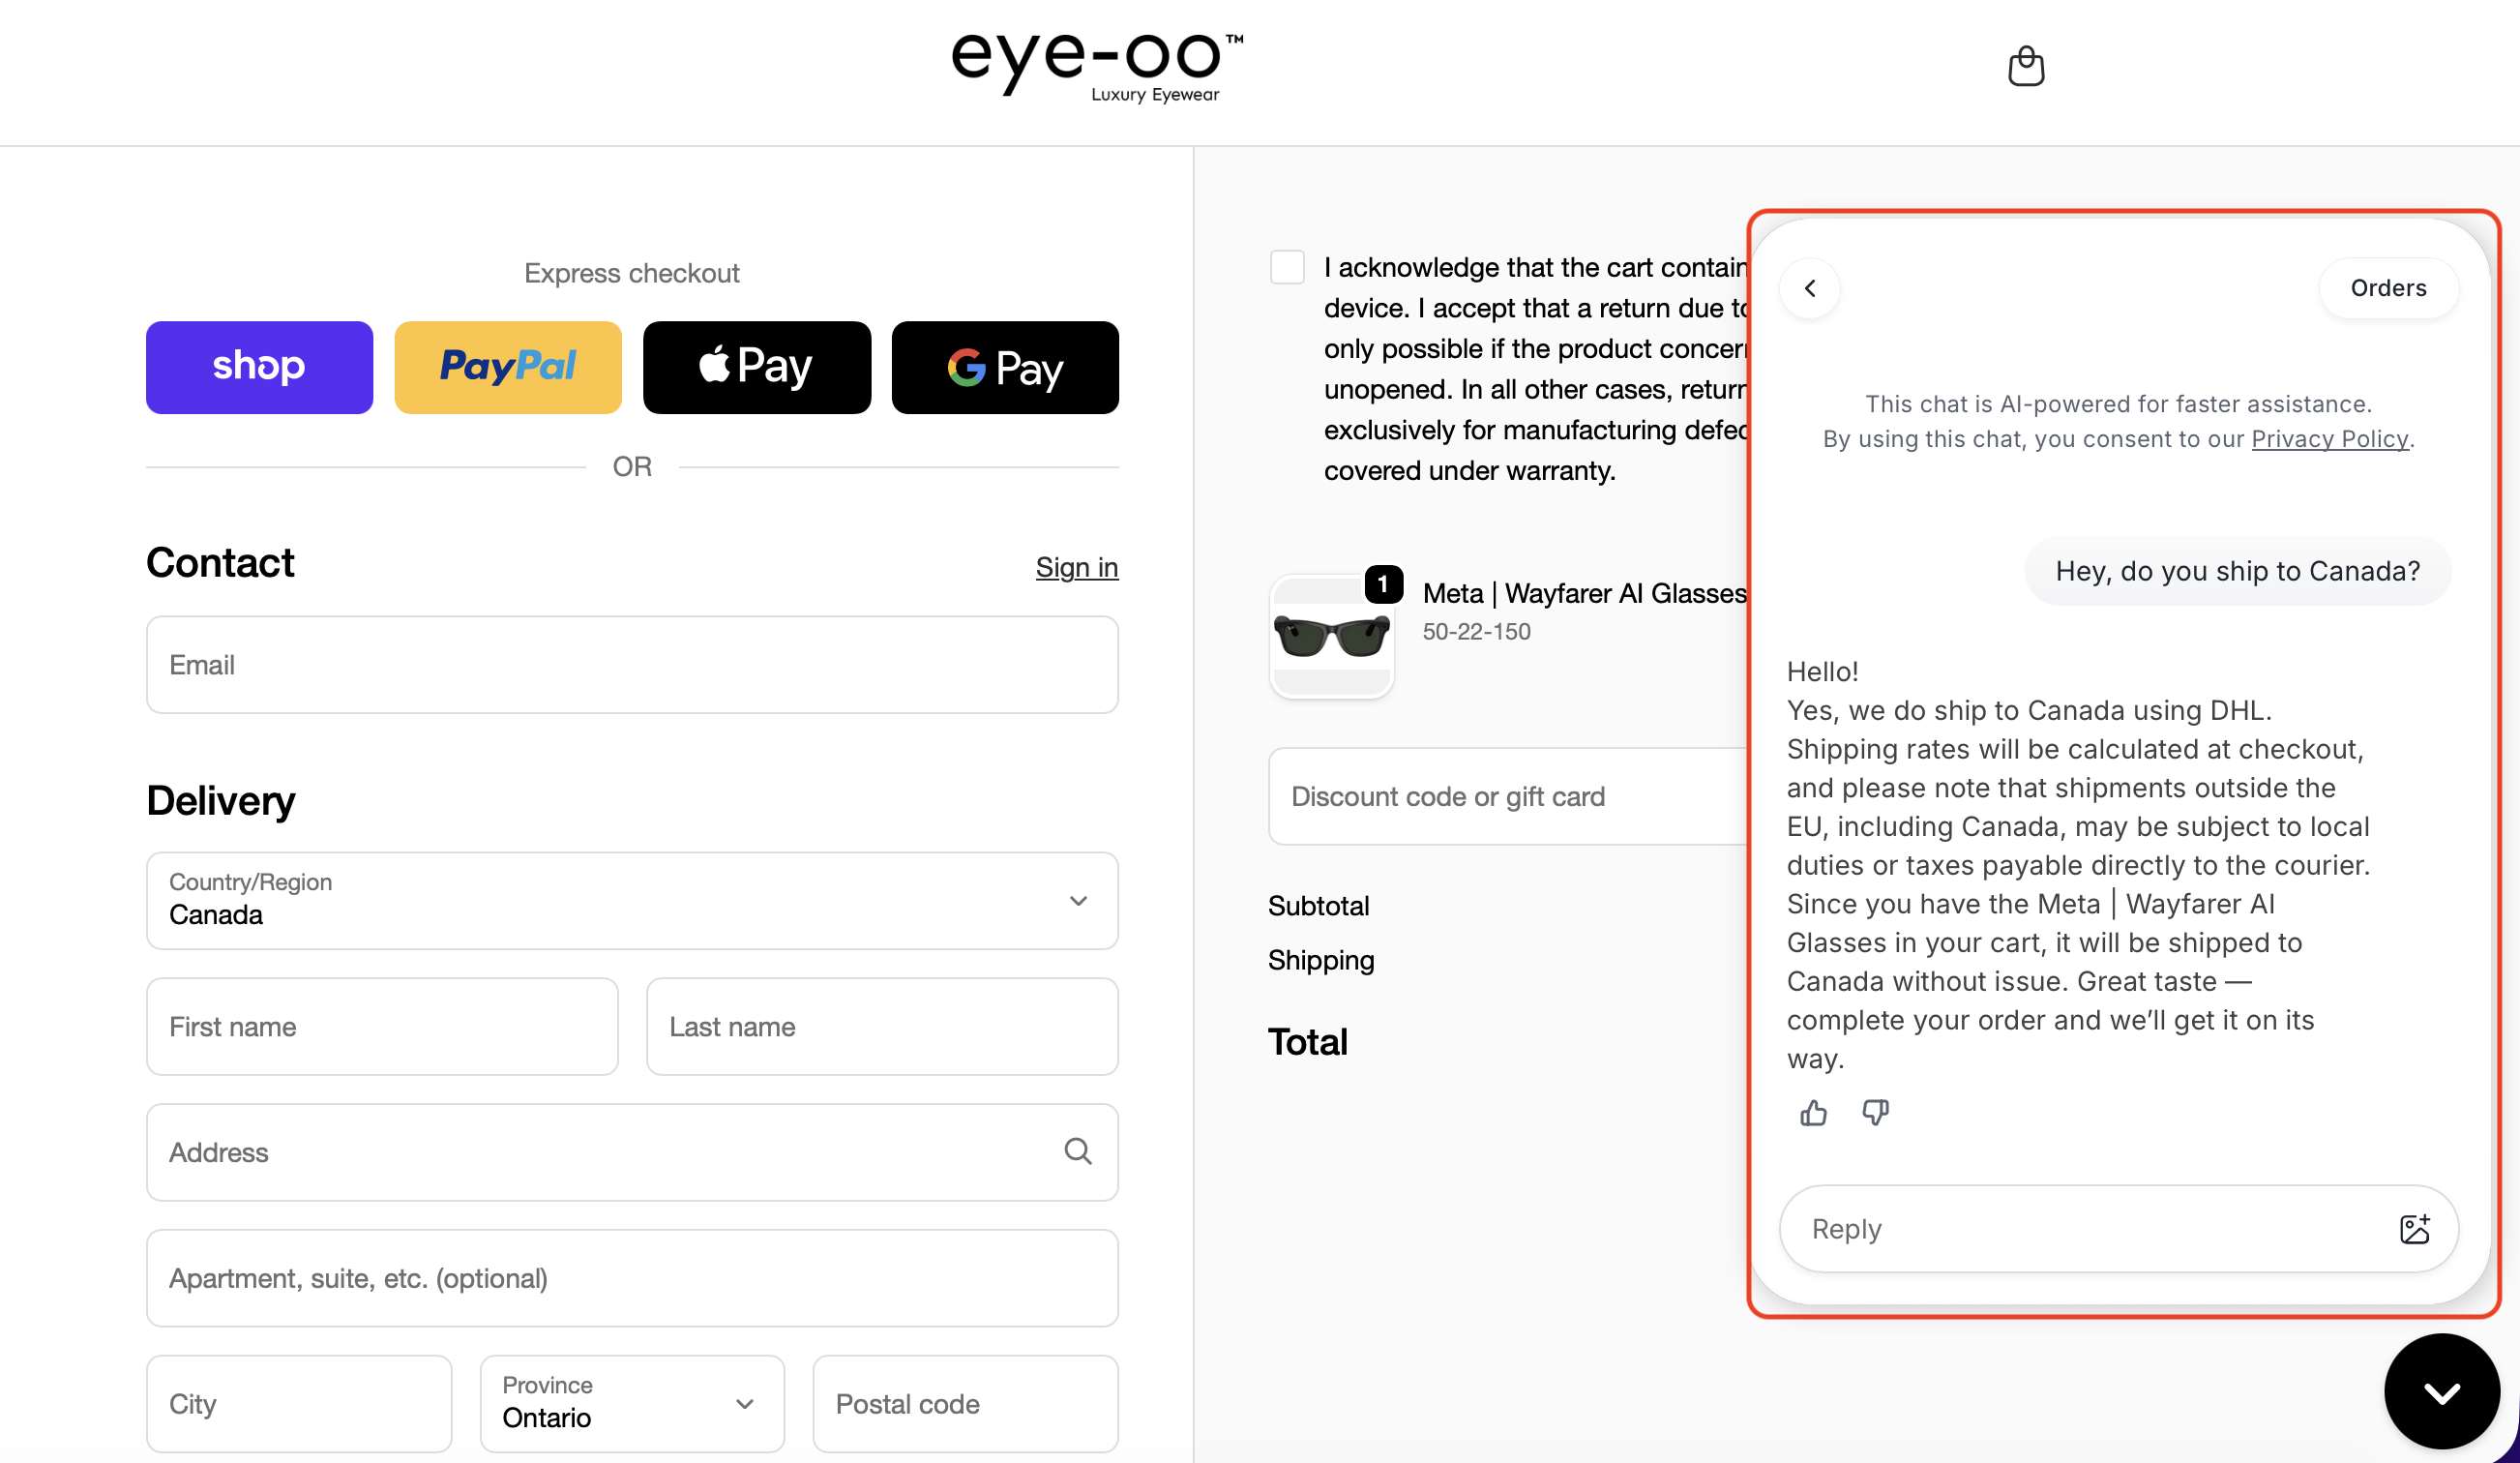Choose Apple Pay for express checkout
This screenshot has height=1463, width=2520.
pyautogui.click(x=757, y=367)
